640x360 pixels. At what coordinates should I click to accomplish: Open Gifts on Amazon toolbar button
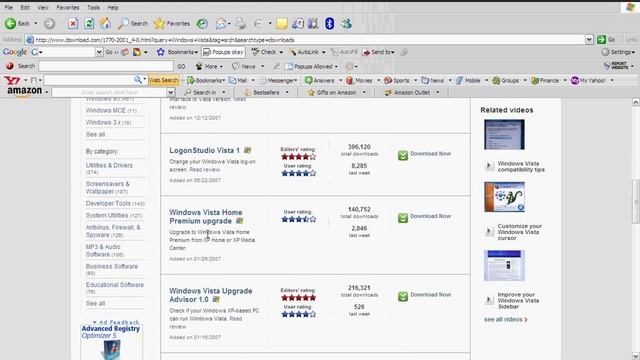click(332, 93)
